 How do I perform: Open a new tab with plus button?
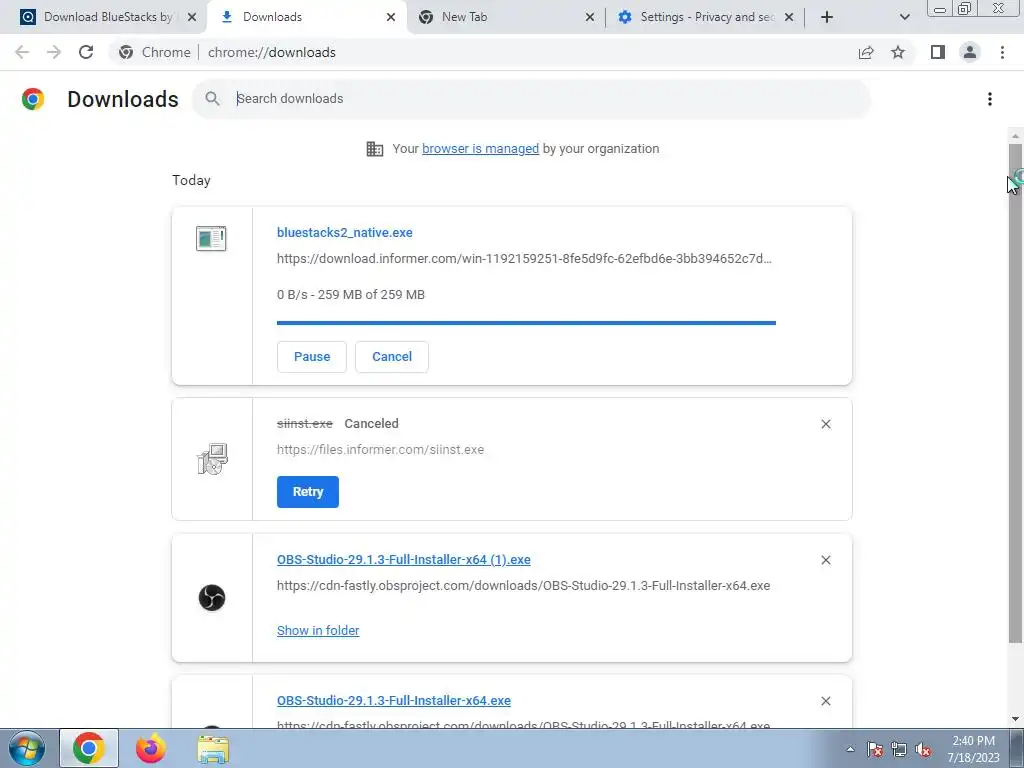[x=827, y=17]
